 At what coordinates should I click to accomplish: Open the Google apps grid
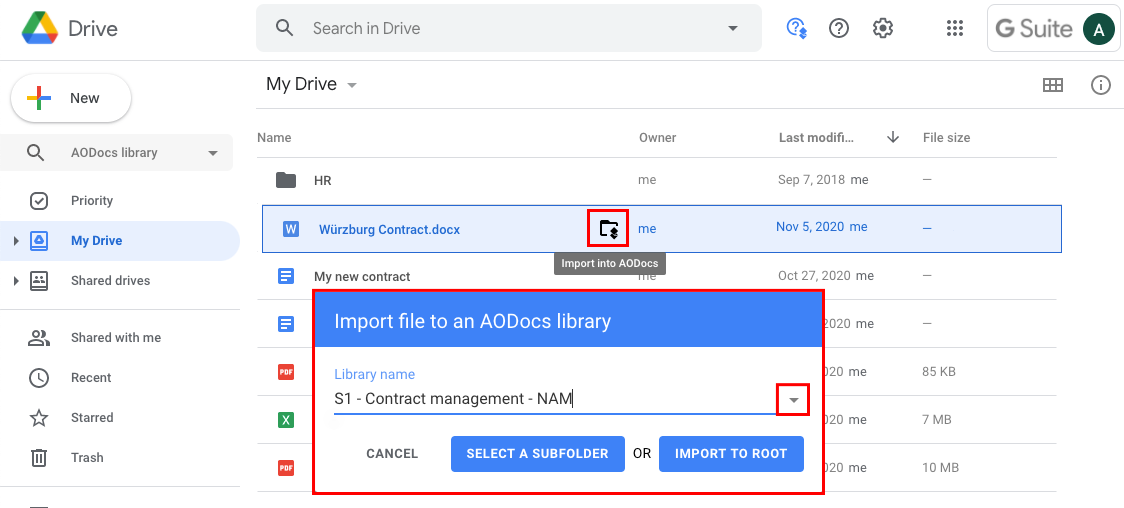954,29
